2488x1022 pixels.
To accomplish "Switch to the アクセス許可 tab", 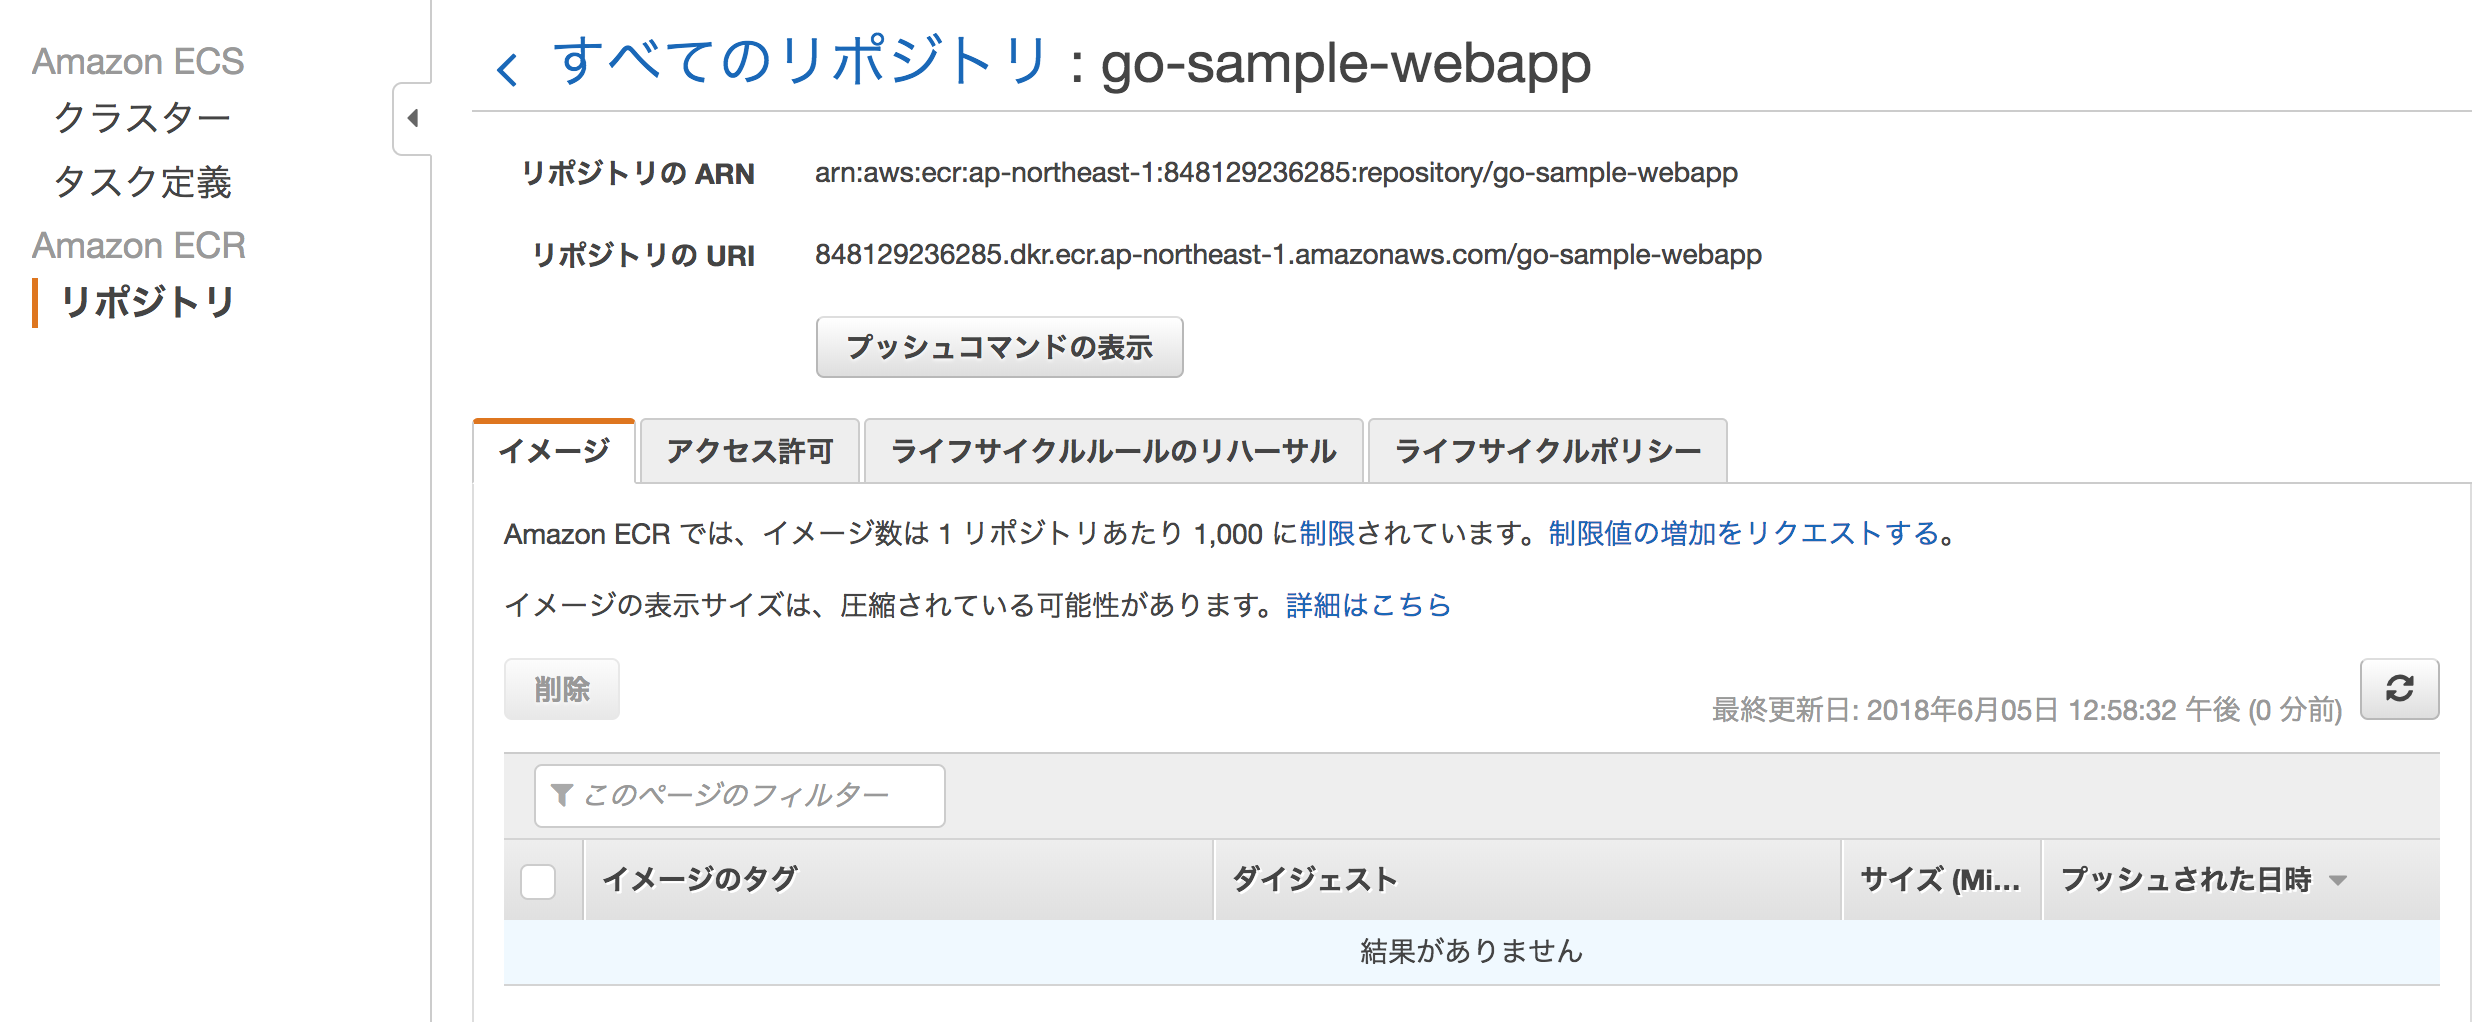I will point(750,451).
